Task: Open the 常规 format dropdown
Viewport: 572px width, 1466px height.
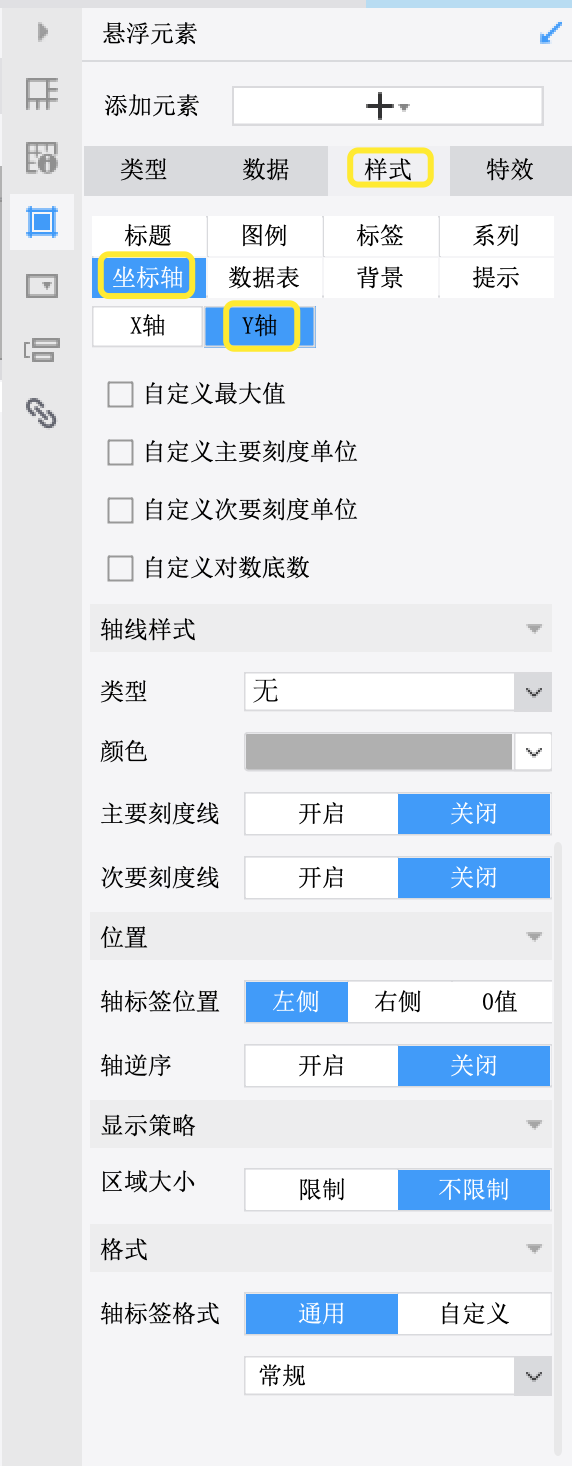Action: pyautogui.click(x=398, y=1376)
